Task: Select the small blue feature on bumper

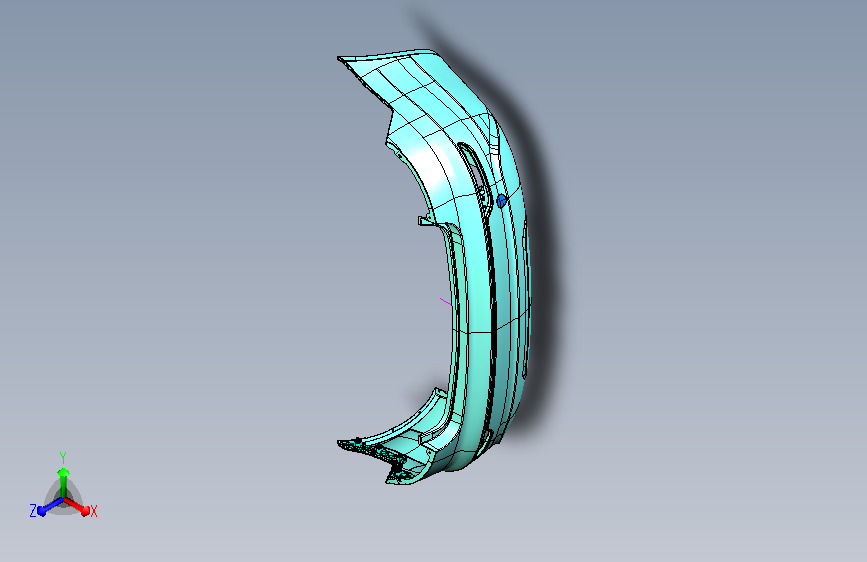Action: [502, 201]
